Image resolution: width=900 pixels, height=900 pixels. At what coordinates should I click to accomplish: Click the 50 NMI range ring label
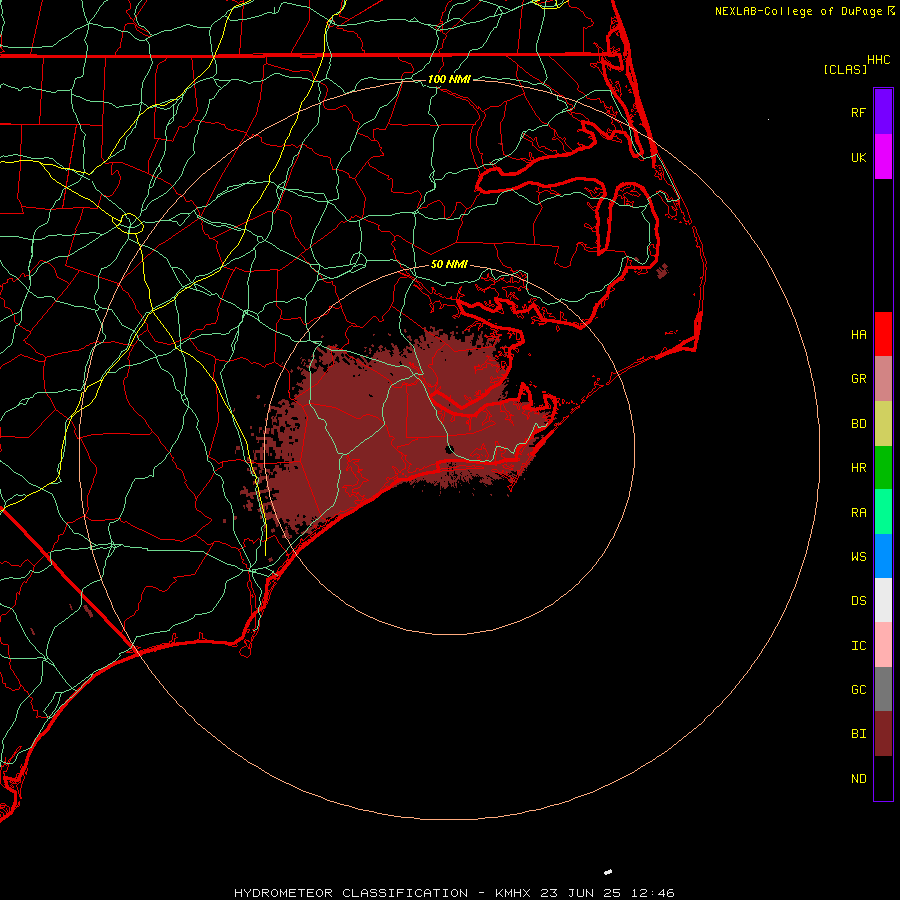(x=449, y=264)
